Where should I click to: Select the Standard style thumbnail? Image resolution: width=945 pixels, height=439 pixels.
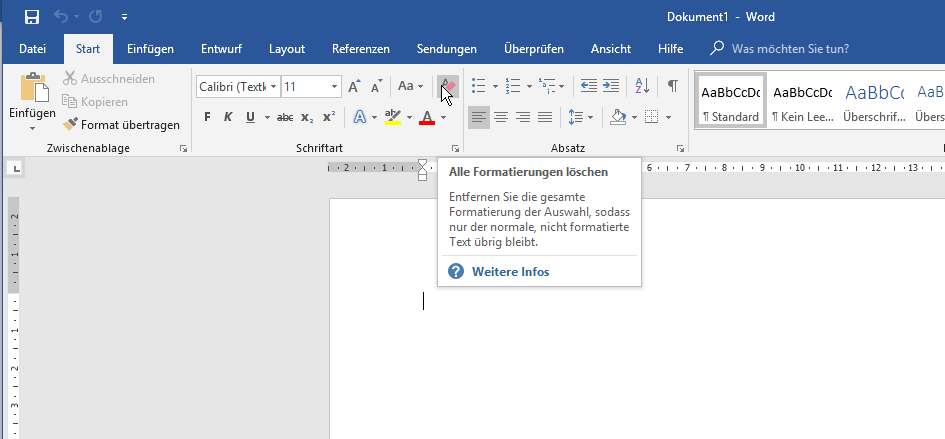[730, 100]
